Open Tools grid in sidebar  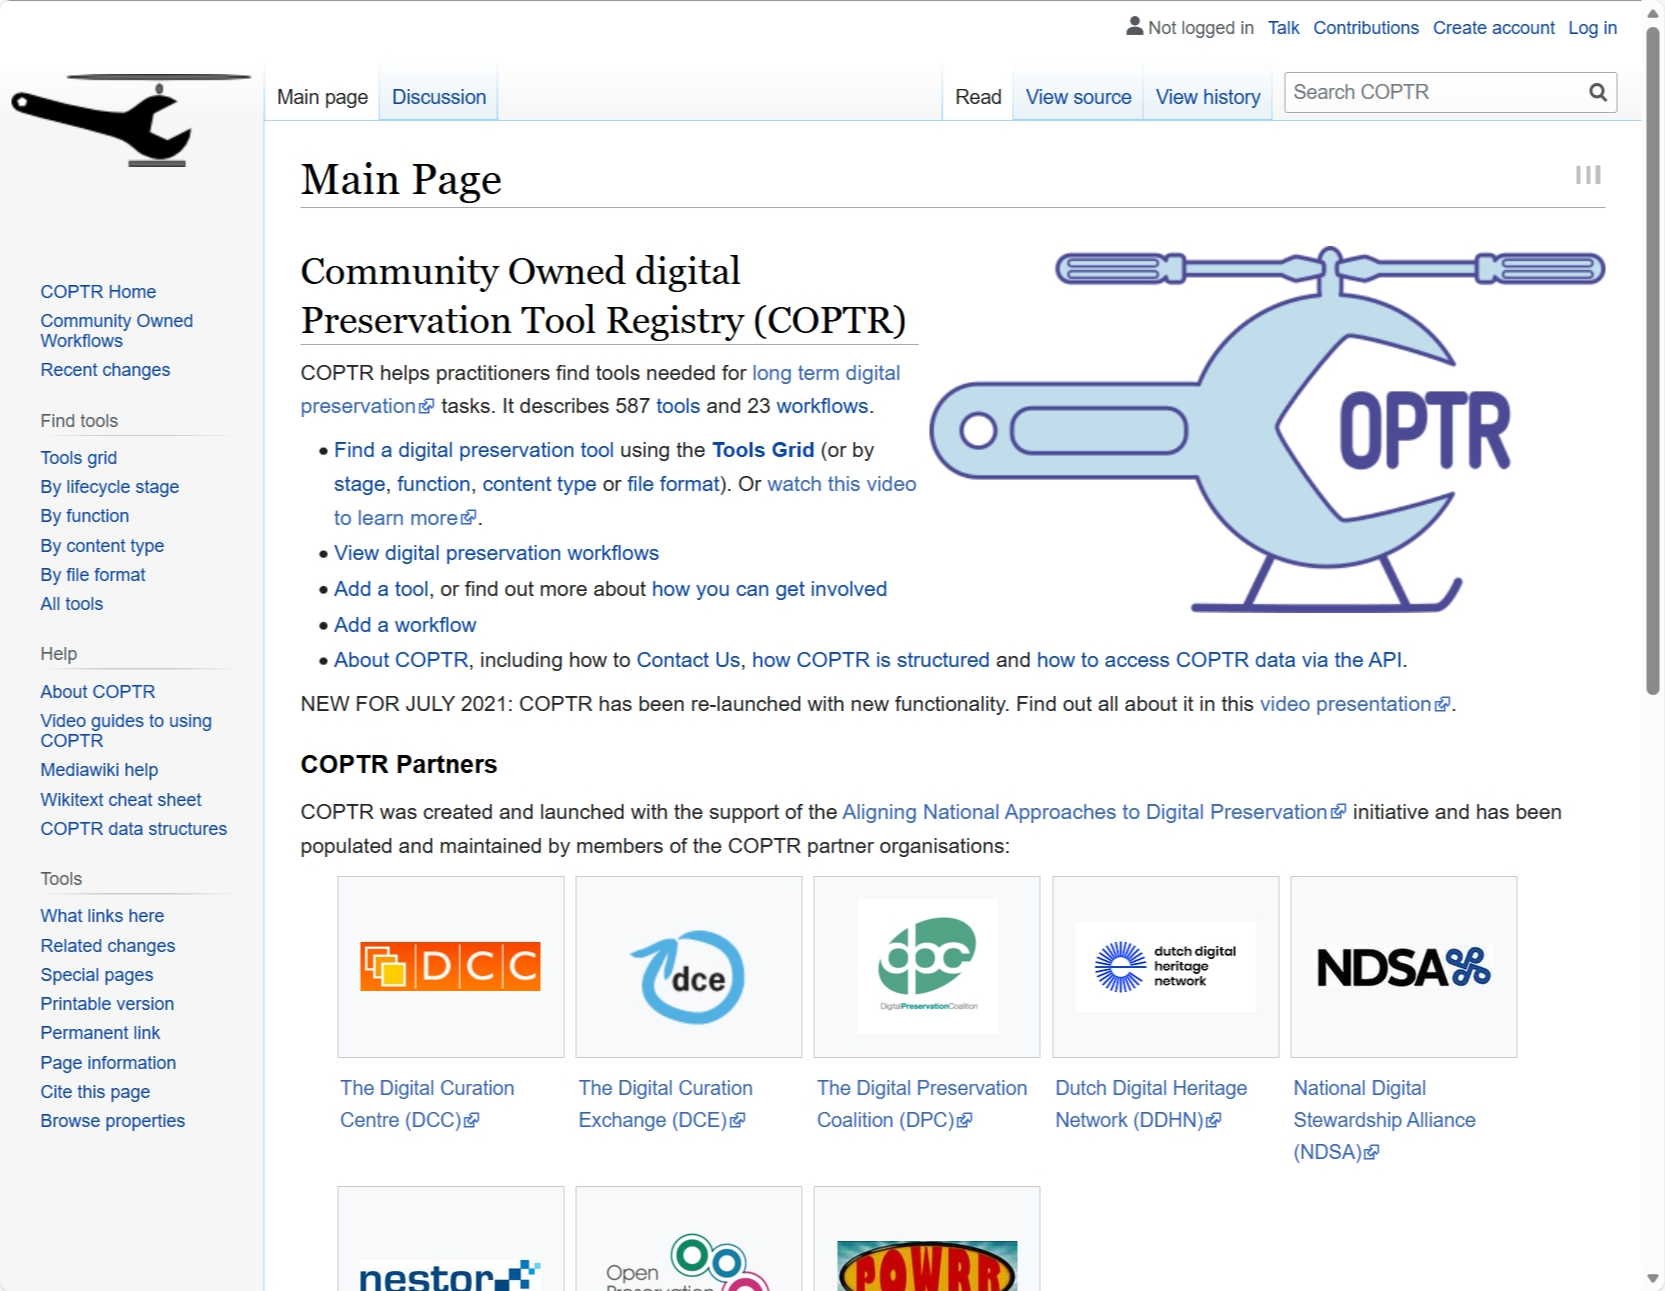(78, 458)
